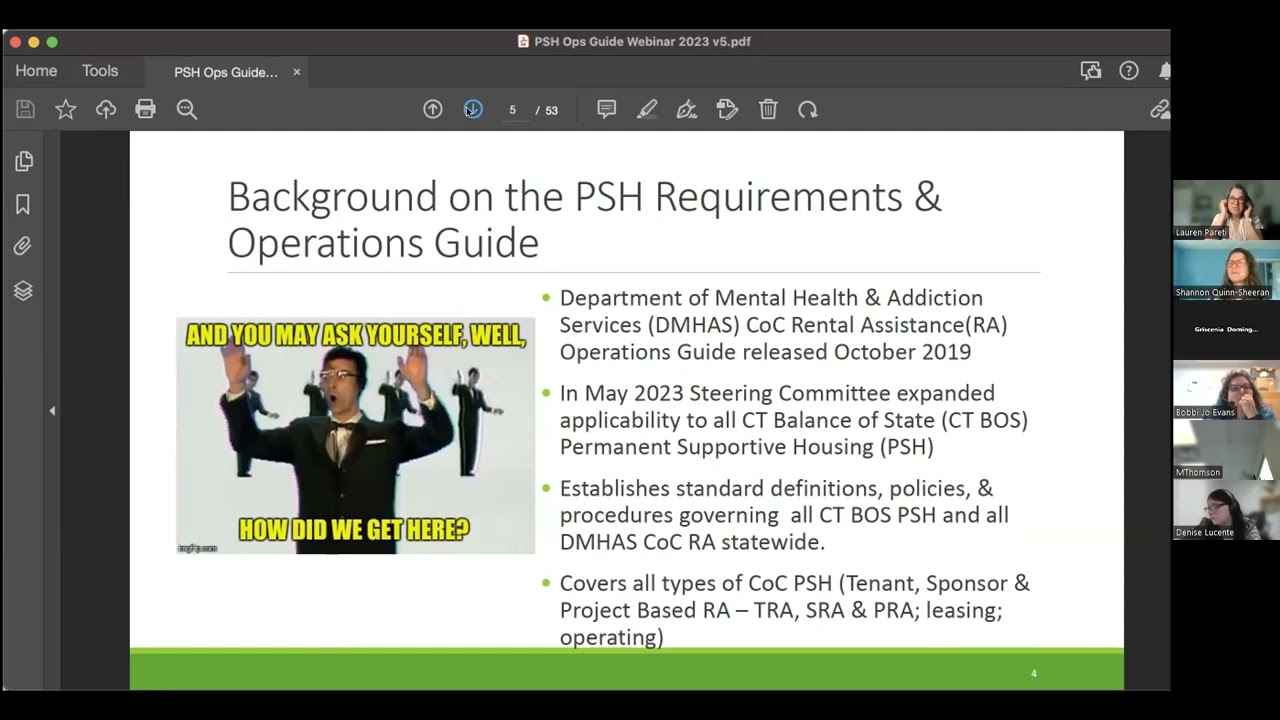The height and width of the screenshot is (720, 1280).
Task: Switch to the Tools tab
Action: coord(100,71)
